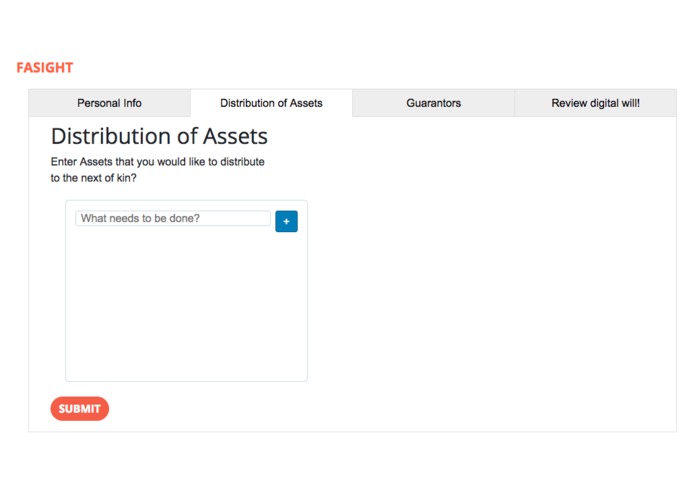This screenshot has width=695, height=494.
Task: Open the Personal Info tab
Action: click(x=109, y=103)
